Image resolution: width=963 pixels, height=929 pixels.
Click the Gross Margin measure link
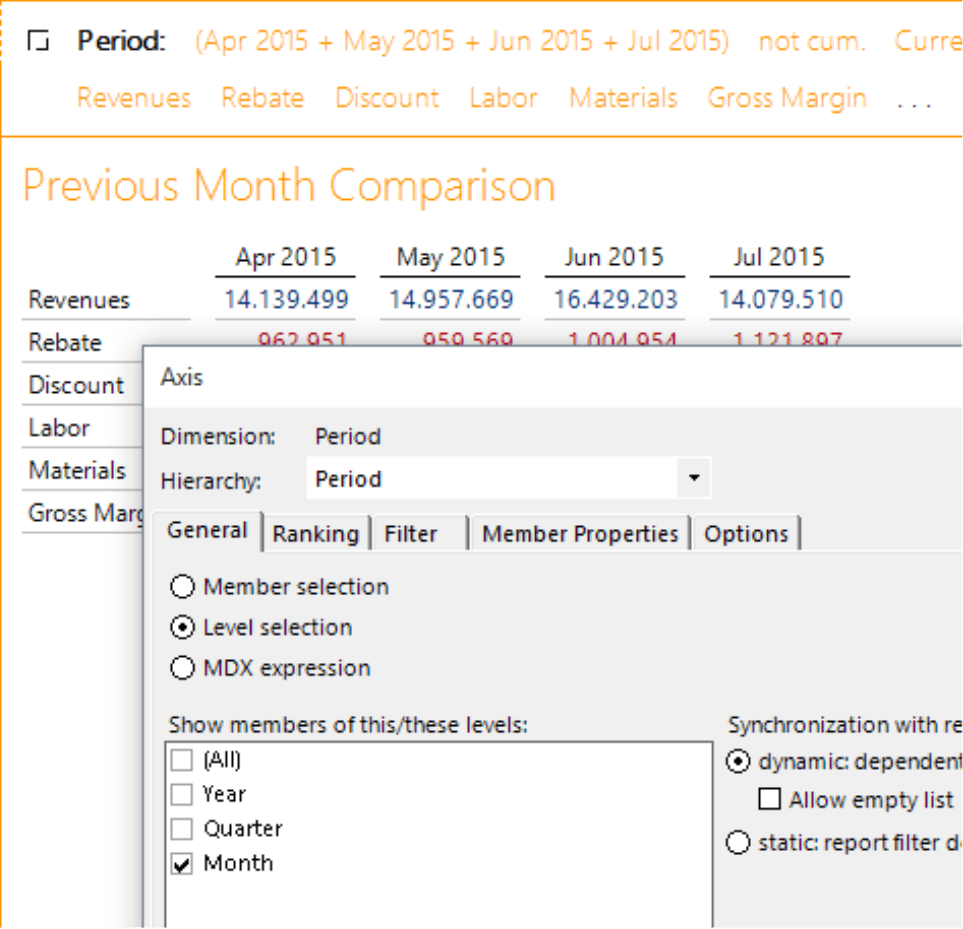coord(787,98)
